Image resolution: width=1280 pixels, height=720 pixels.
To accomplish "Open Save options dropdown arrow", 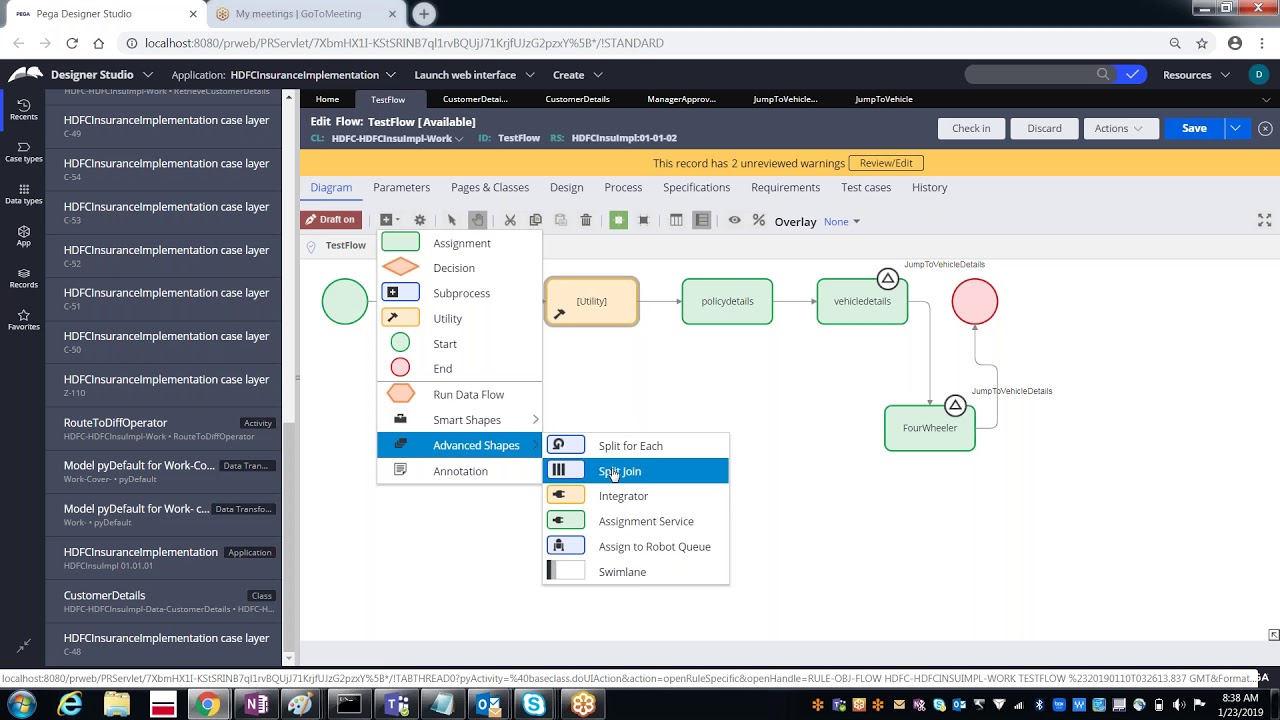I will coord(1236,128).
